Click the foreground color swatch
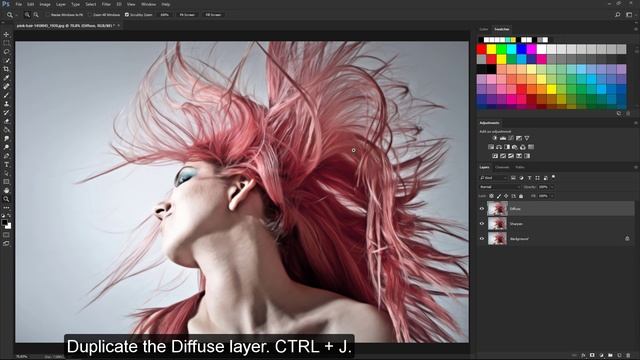This screenshot has width=640, height=360. point(4,222)
